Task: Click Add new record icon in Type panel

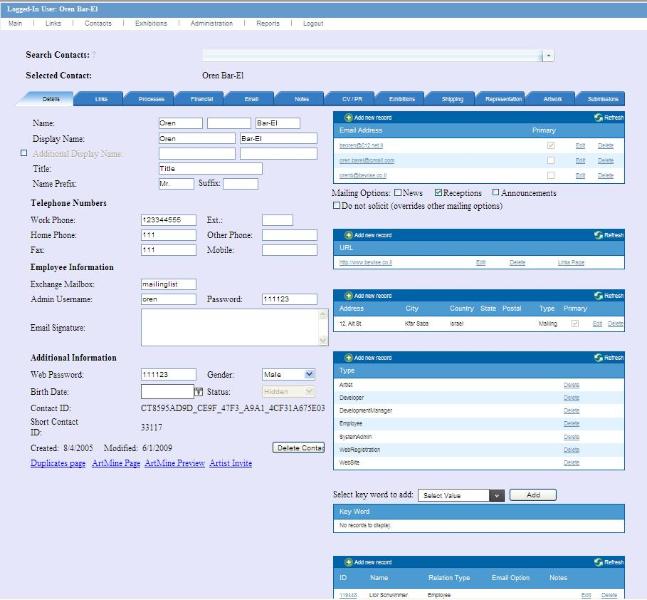Action: [348, 358]
